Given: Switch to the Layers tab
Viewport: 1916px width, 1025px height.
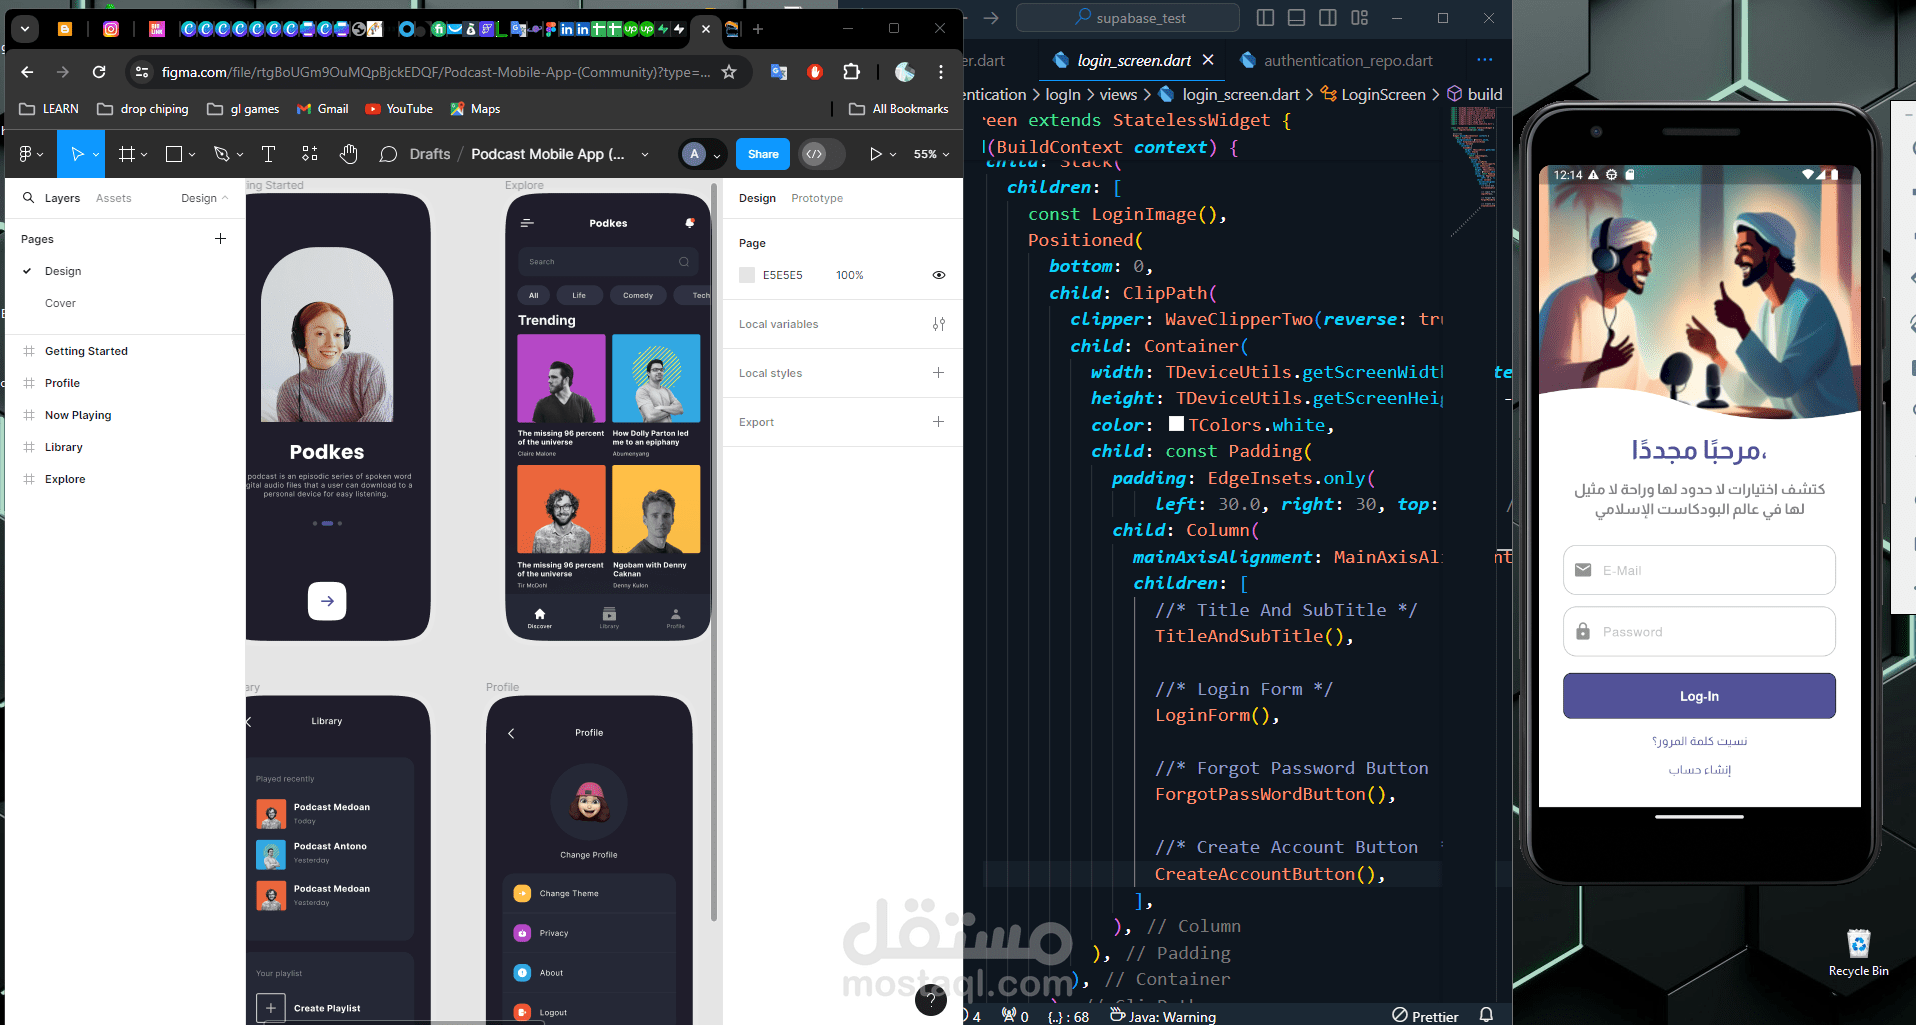Looking at the screenshot, I should point(62,198).
